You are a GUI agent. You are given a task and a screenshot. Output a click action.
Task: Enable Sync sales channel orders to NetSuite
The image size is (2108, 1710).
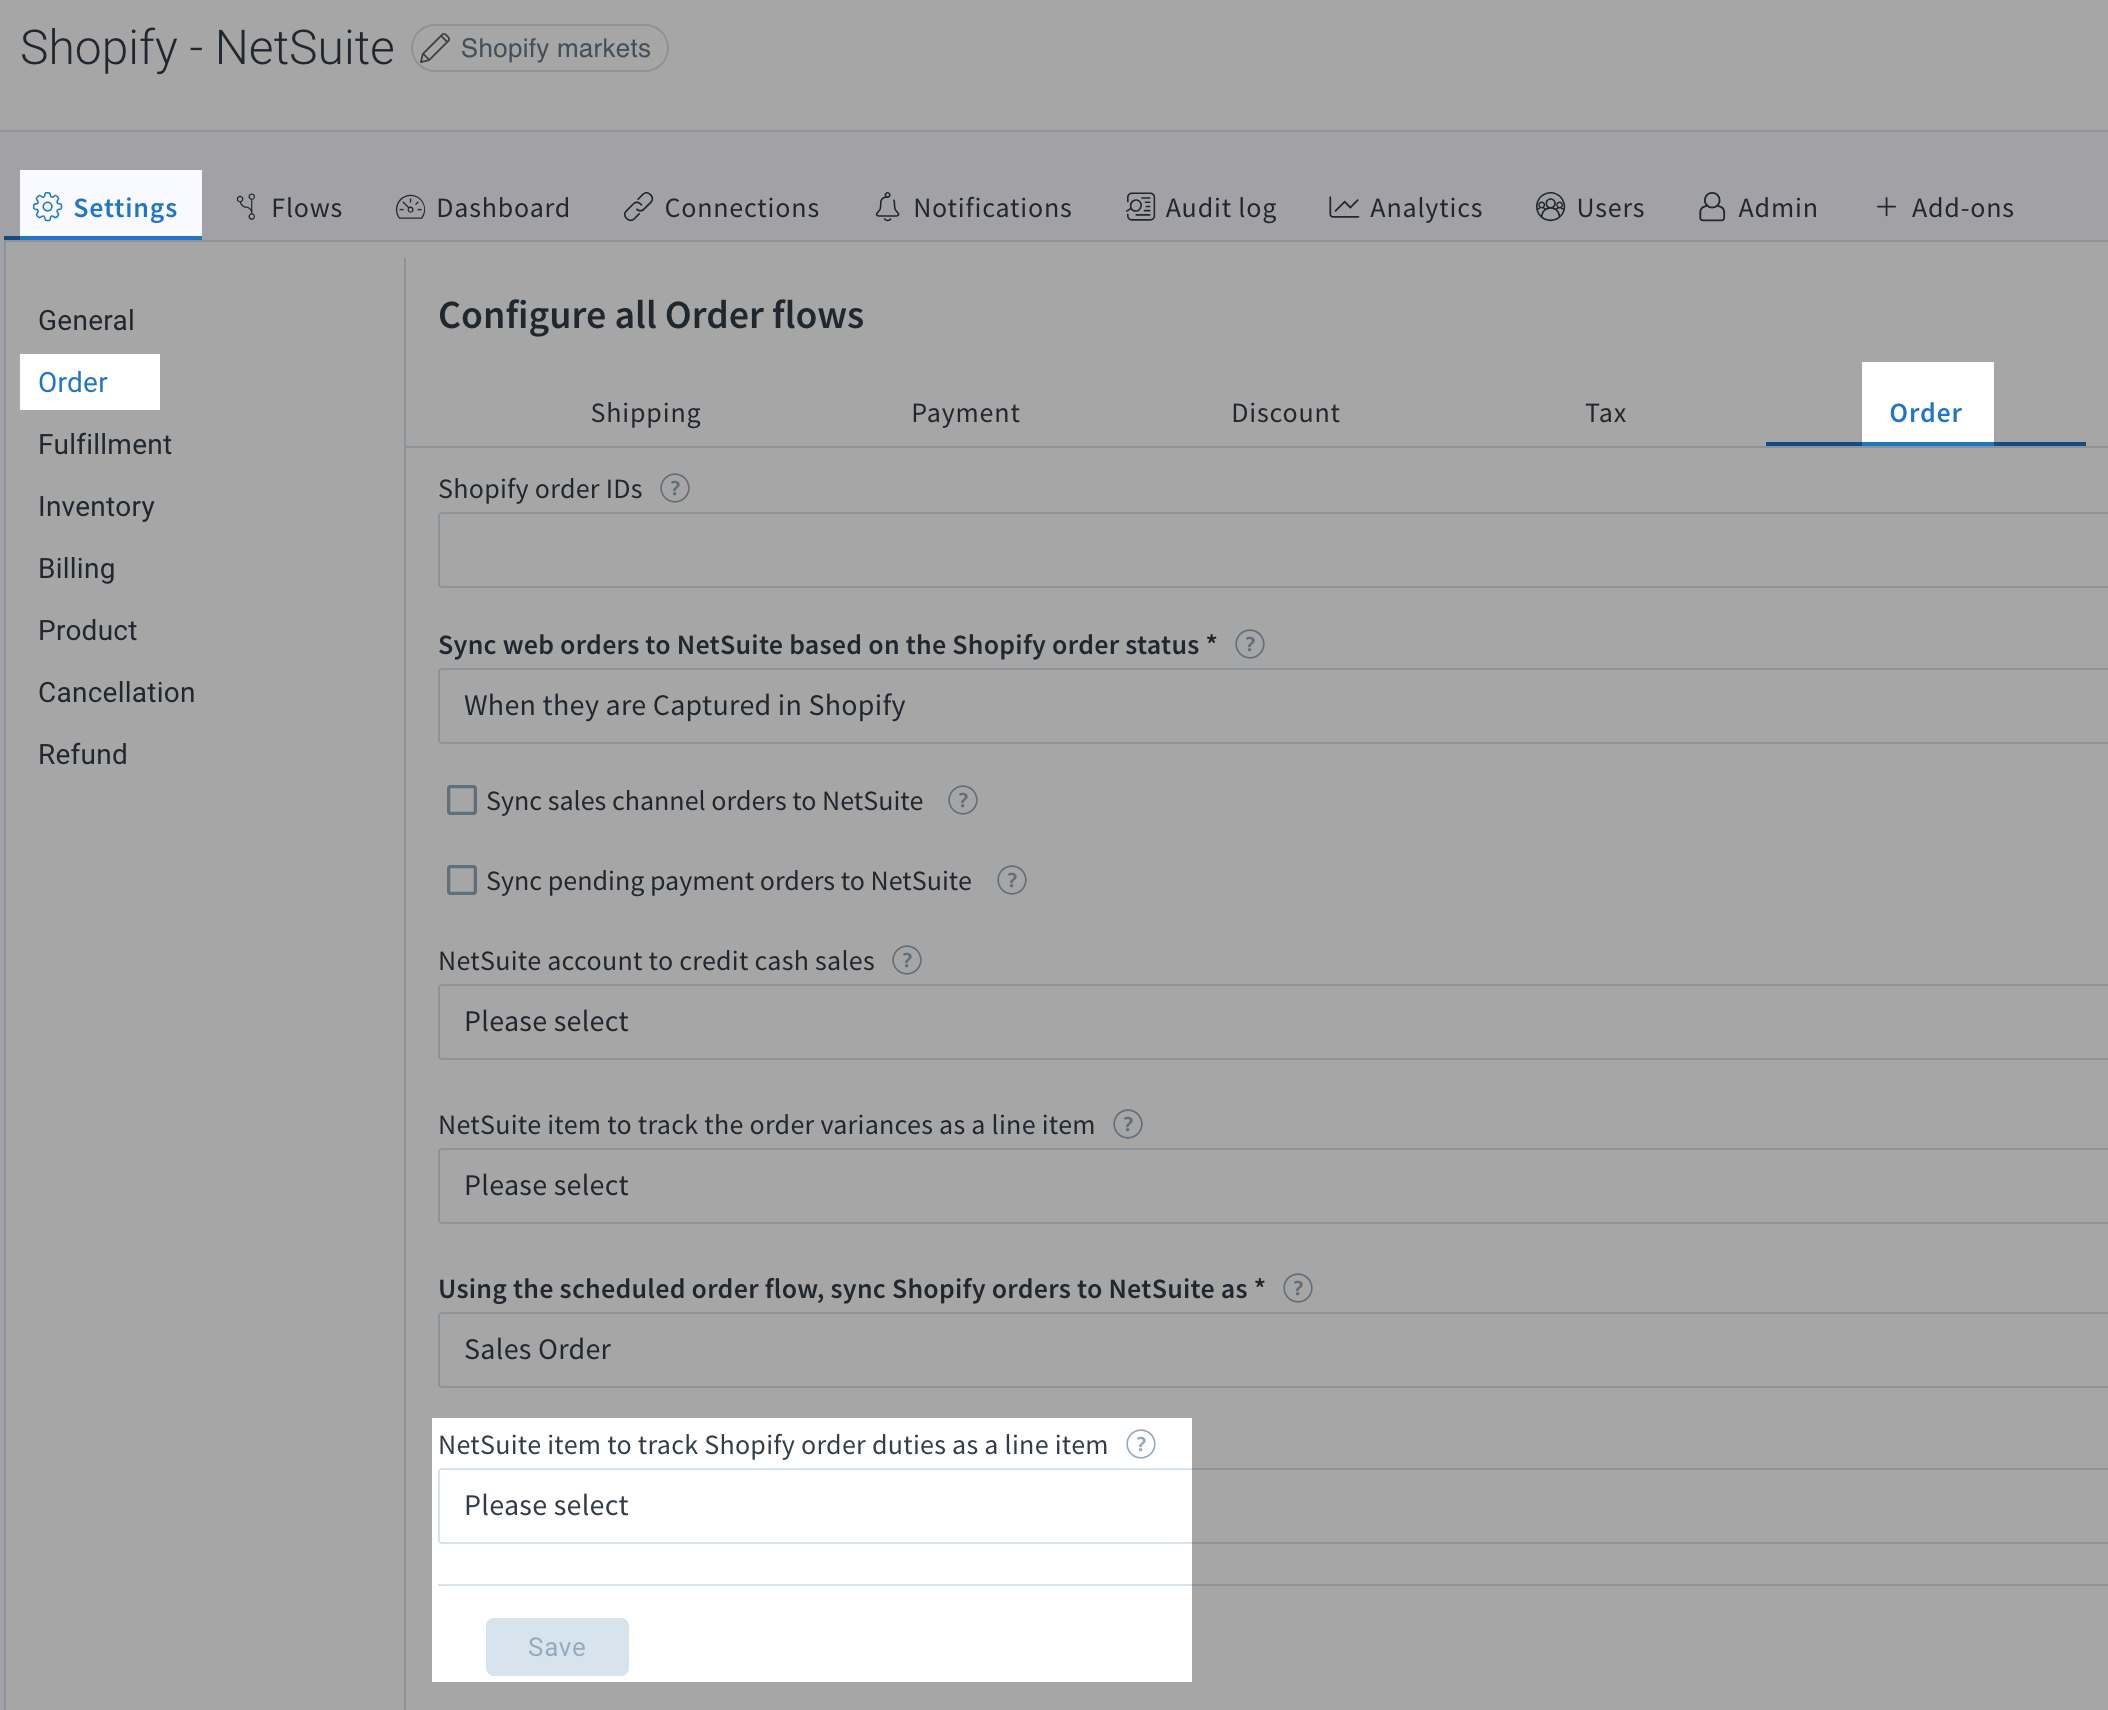click(461, 800)
